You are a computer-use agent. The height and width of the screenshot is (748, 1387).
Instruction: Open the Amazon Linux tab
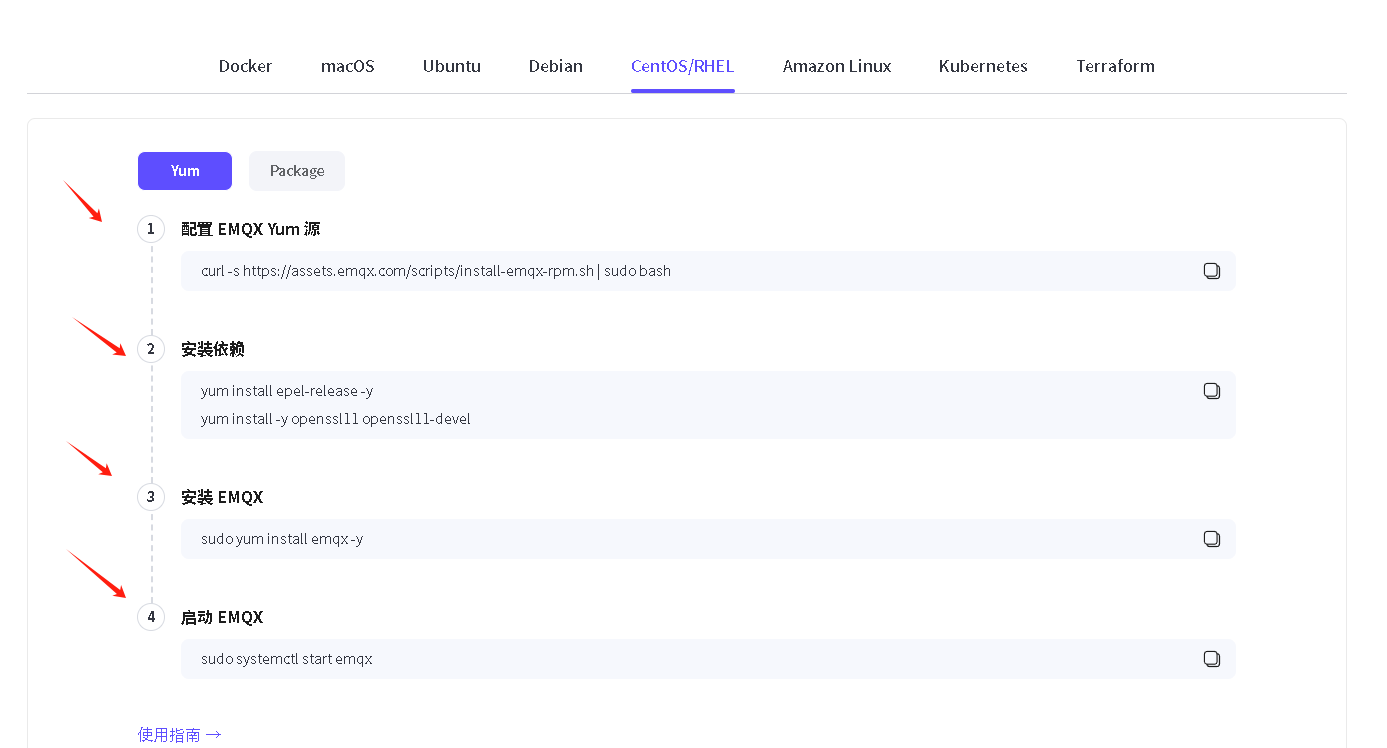836,66
